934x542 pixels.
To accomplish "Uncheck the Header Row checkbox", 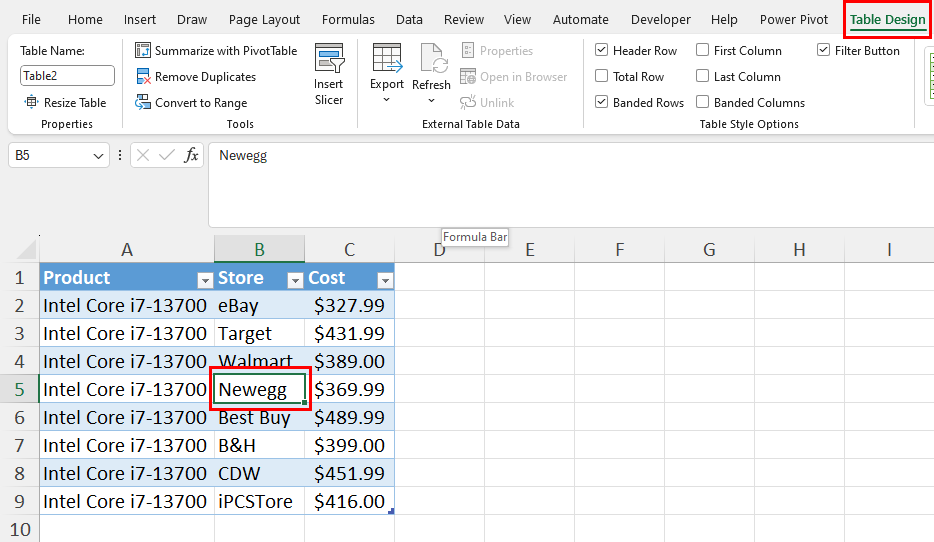I will [602, 50].
